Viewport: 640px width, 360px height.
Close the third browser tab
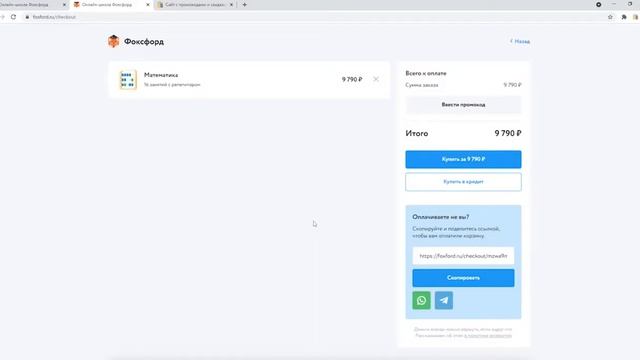click(231, 5)
